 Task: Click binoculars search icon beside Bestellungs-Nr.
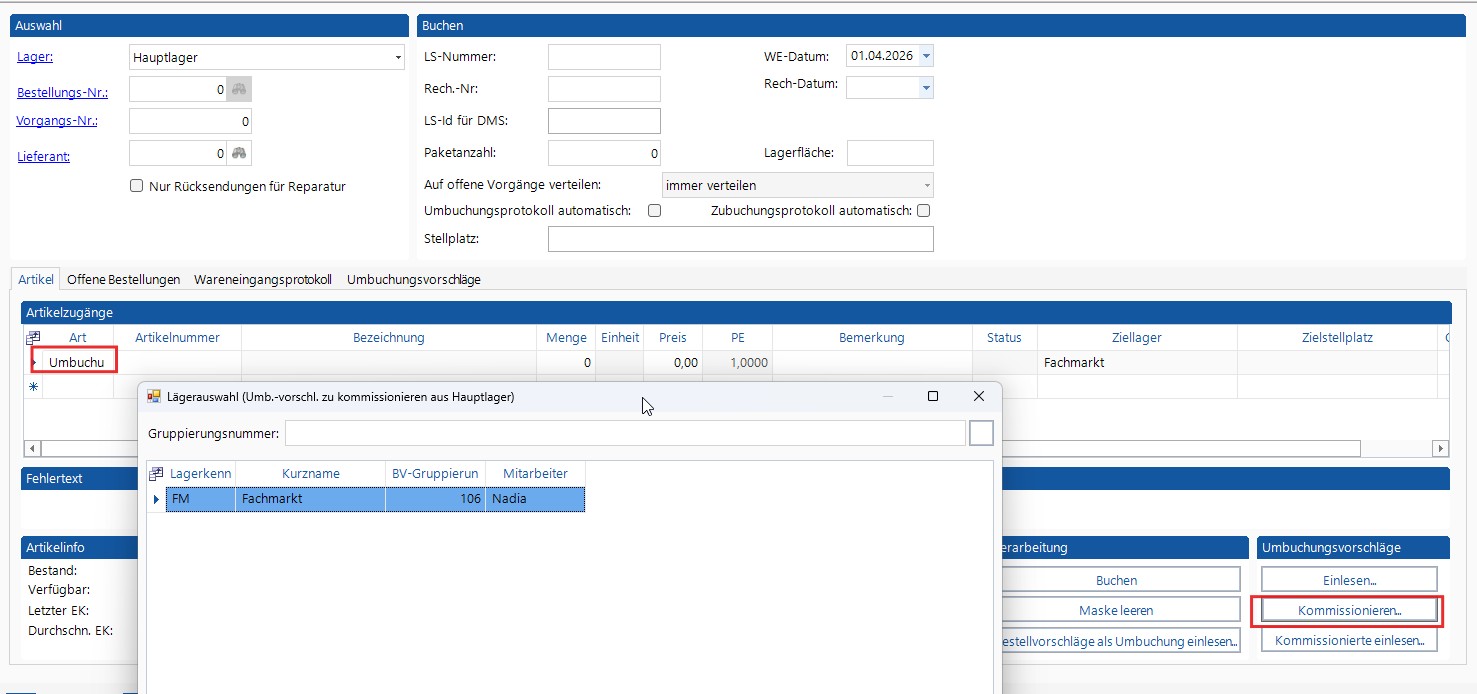tap(239, 90)
